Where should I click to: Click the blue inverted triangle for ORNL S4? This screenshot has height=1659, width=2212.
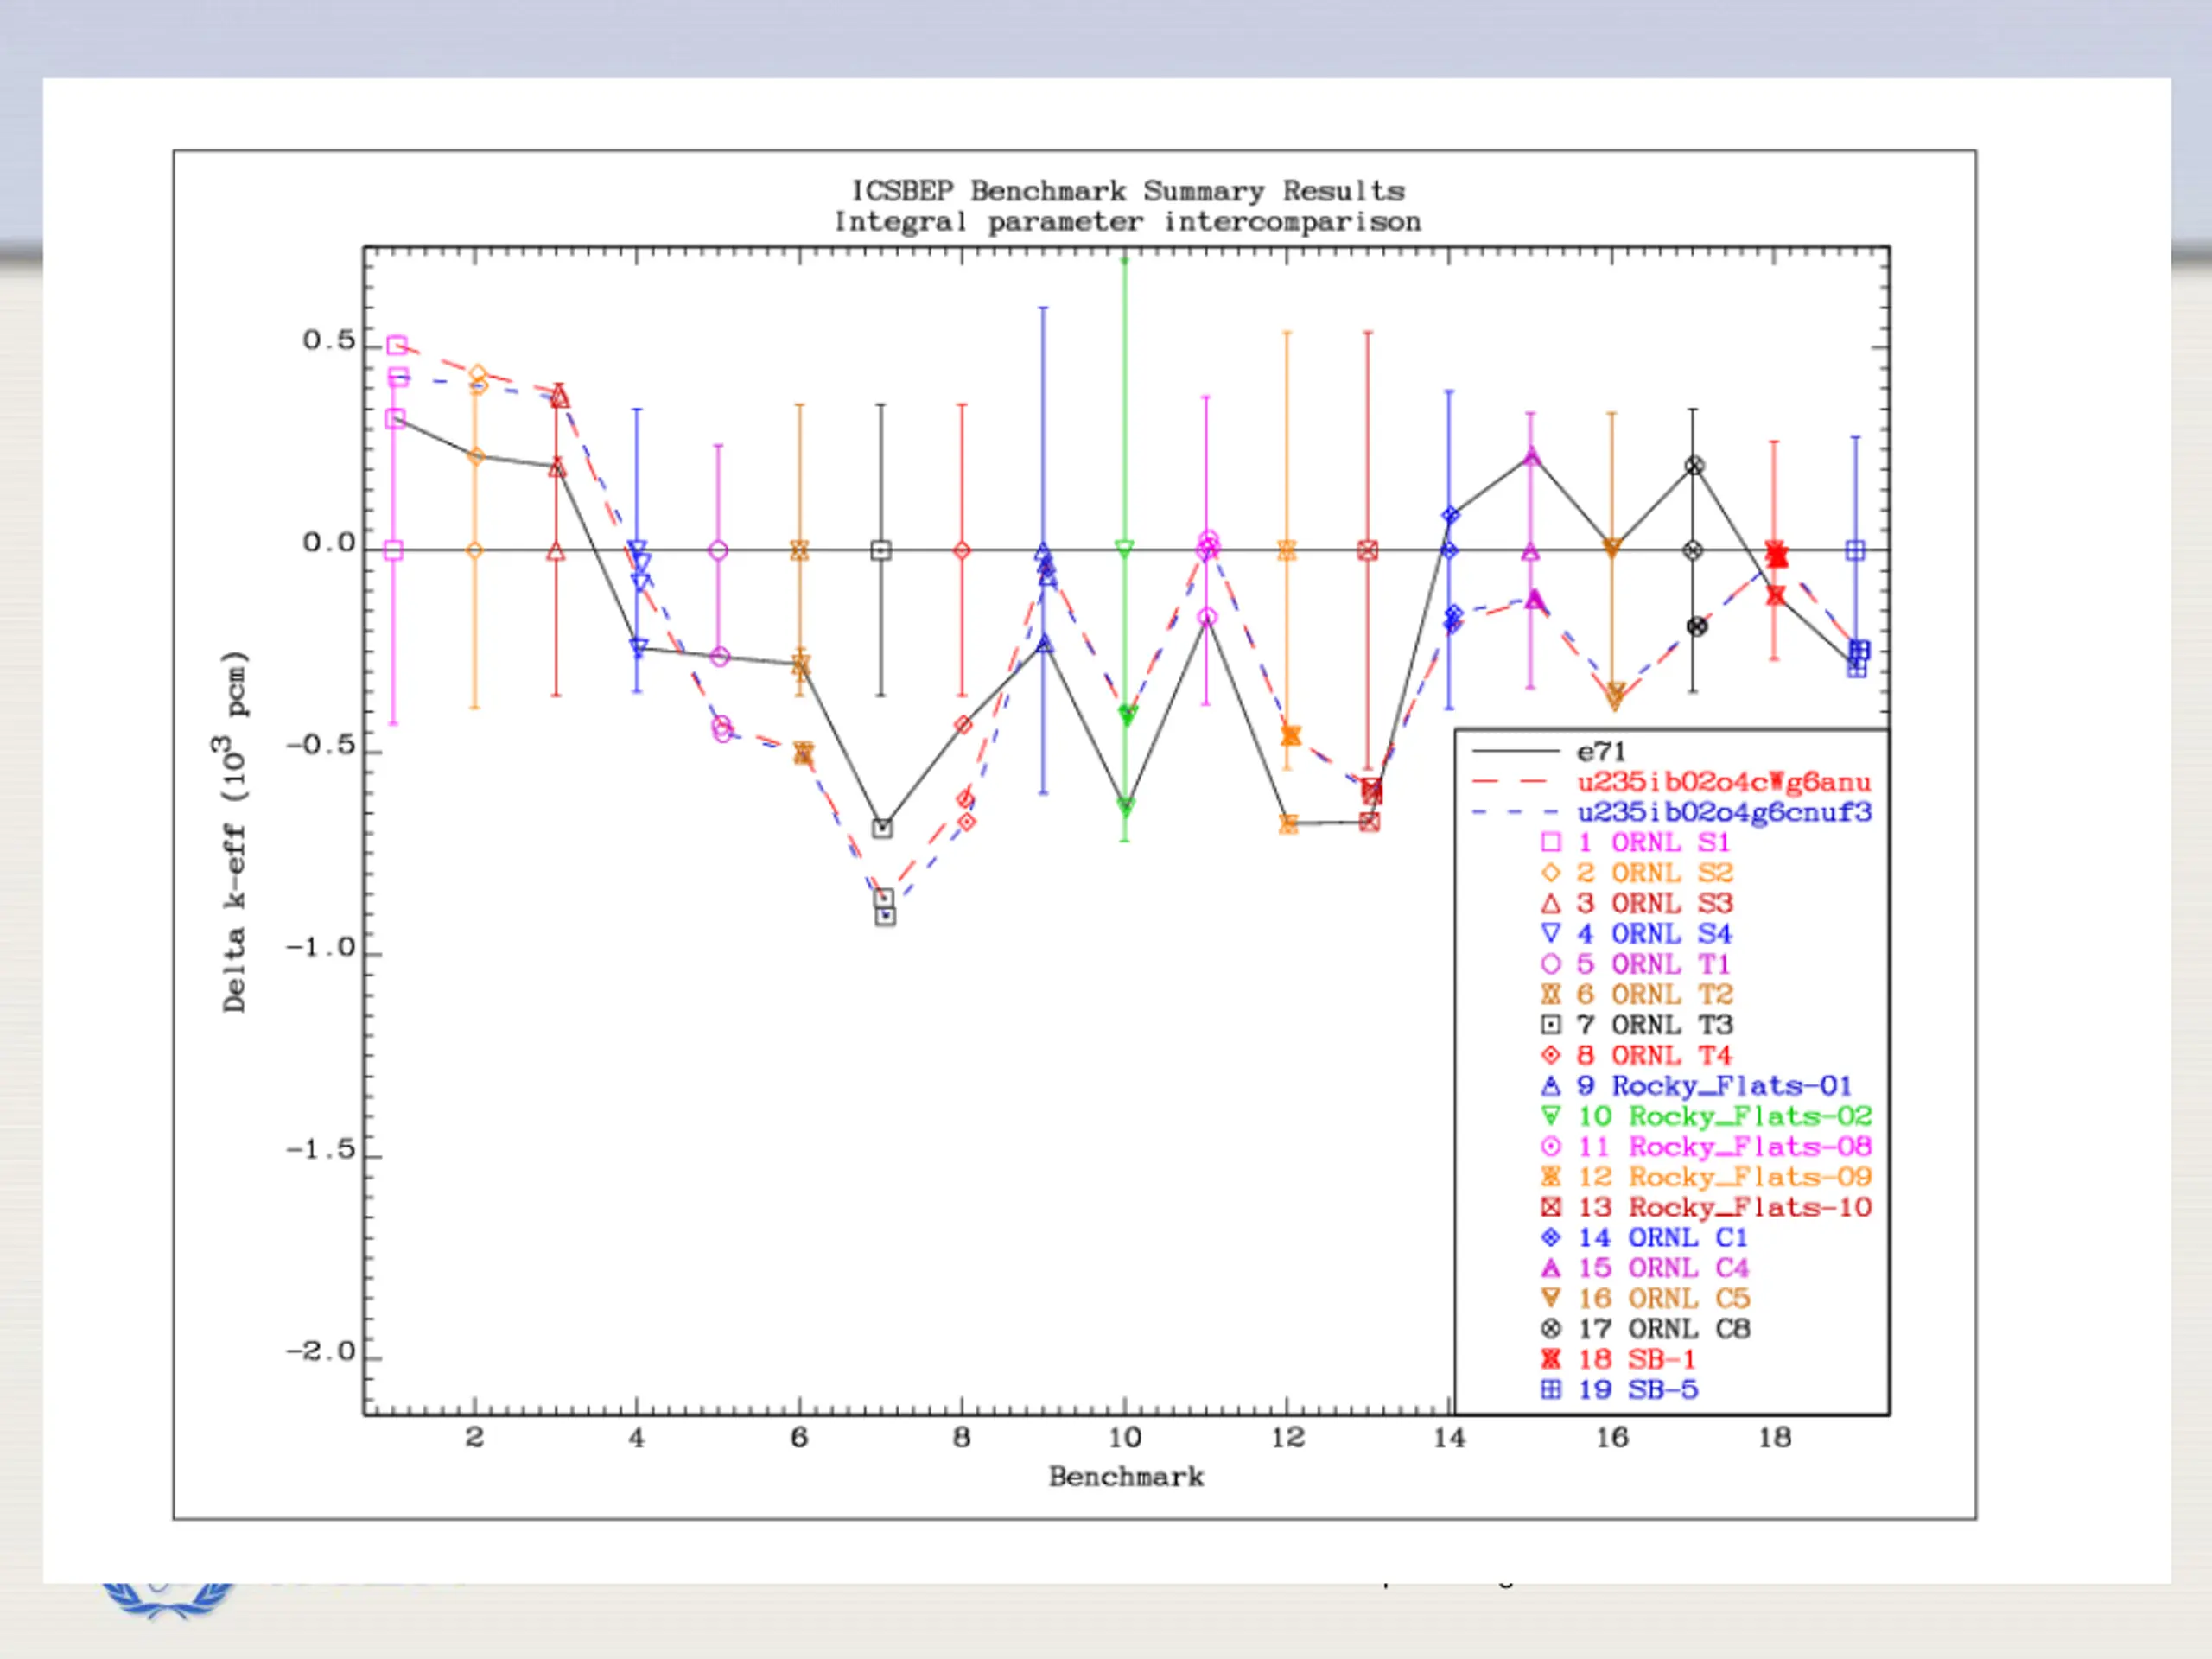click(1550, 934)
